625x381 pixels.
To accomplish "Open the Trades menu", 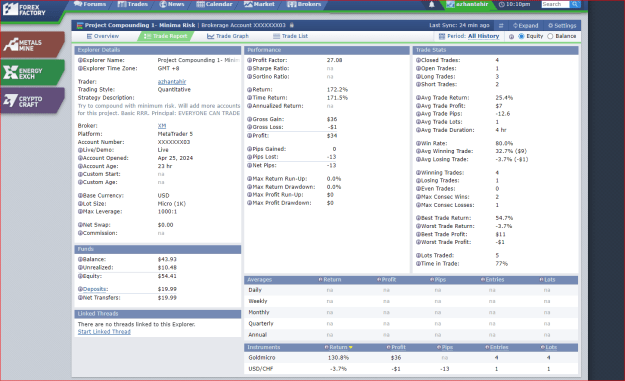I will [133, 4].
